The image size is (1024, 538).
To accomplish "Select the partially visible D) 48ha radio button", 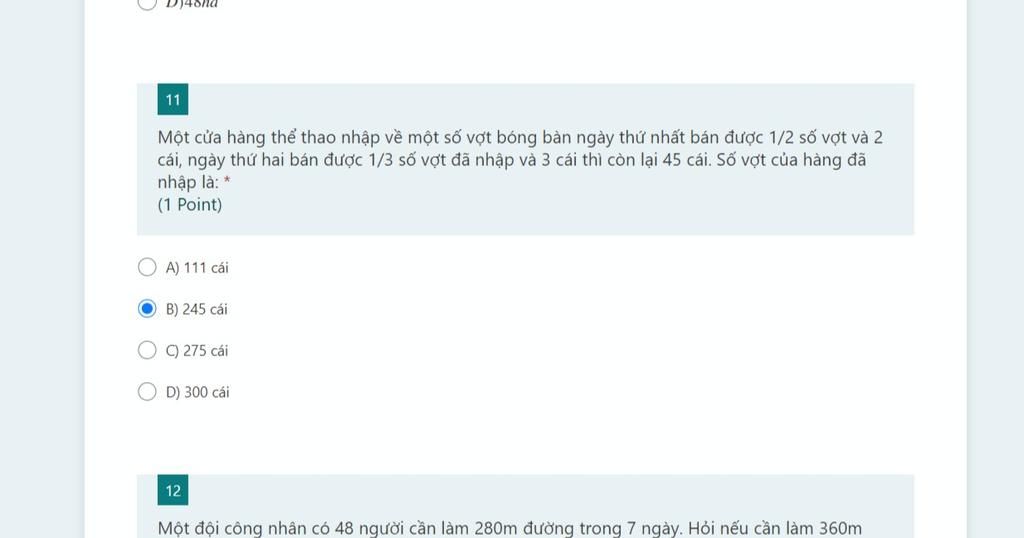I will tap(147, 3).
